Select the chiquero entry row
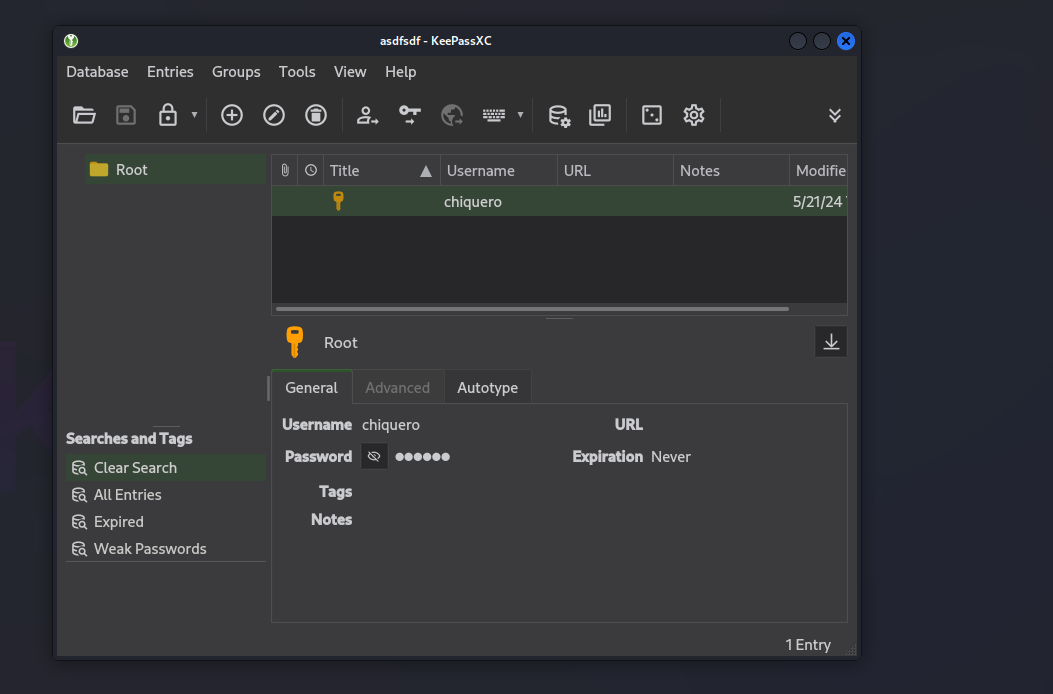This screenshot has height=694, width=1053. point(559,202)
